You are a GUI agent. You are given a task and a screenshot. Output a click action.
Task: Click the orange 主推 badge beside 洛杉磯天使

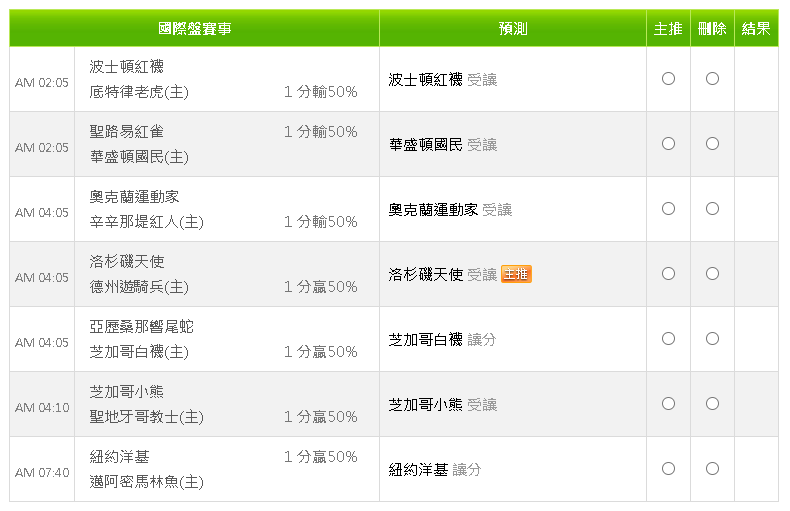516,274
